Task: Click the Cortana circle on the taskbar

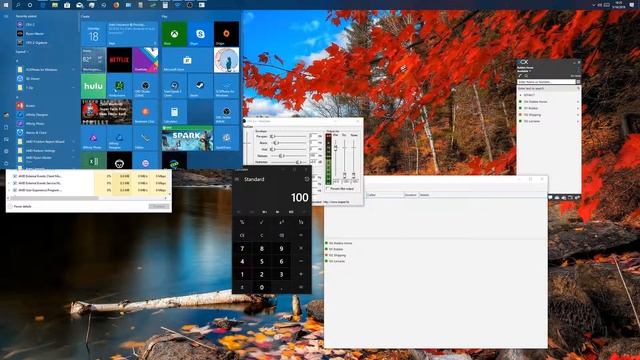Action: pos(30,5)
